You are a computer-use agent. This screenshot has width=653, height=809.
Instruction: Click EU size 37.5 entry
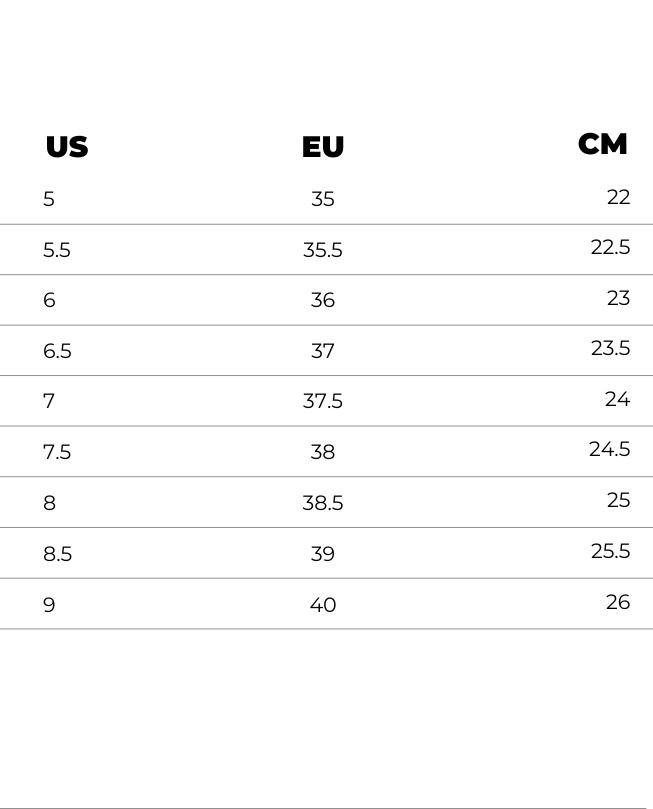coord(323,401)
